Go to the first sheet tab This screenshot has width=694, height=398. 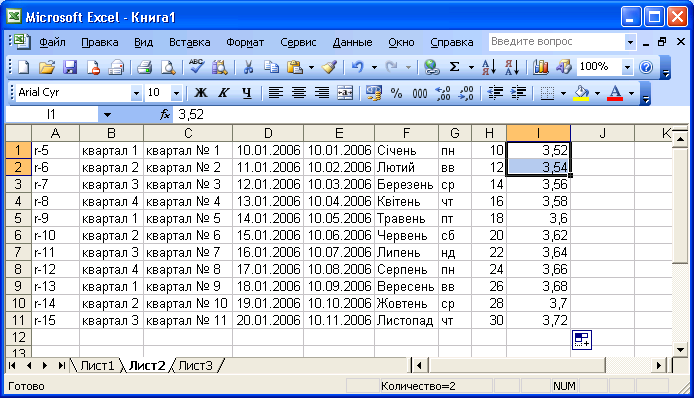[12, 366]
